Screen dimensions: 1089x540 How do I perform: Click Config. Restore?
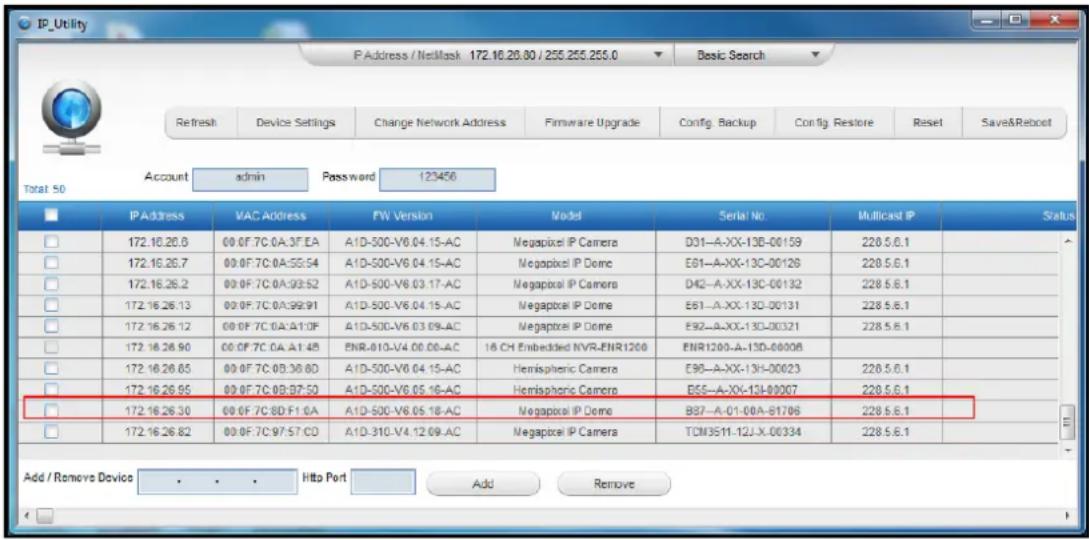pyautogui.click(x=834, y=123)
